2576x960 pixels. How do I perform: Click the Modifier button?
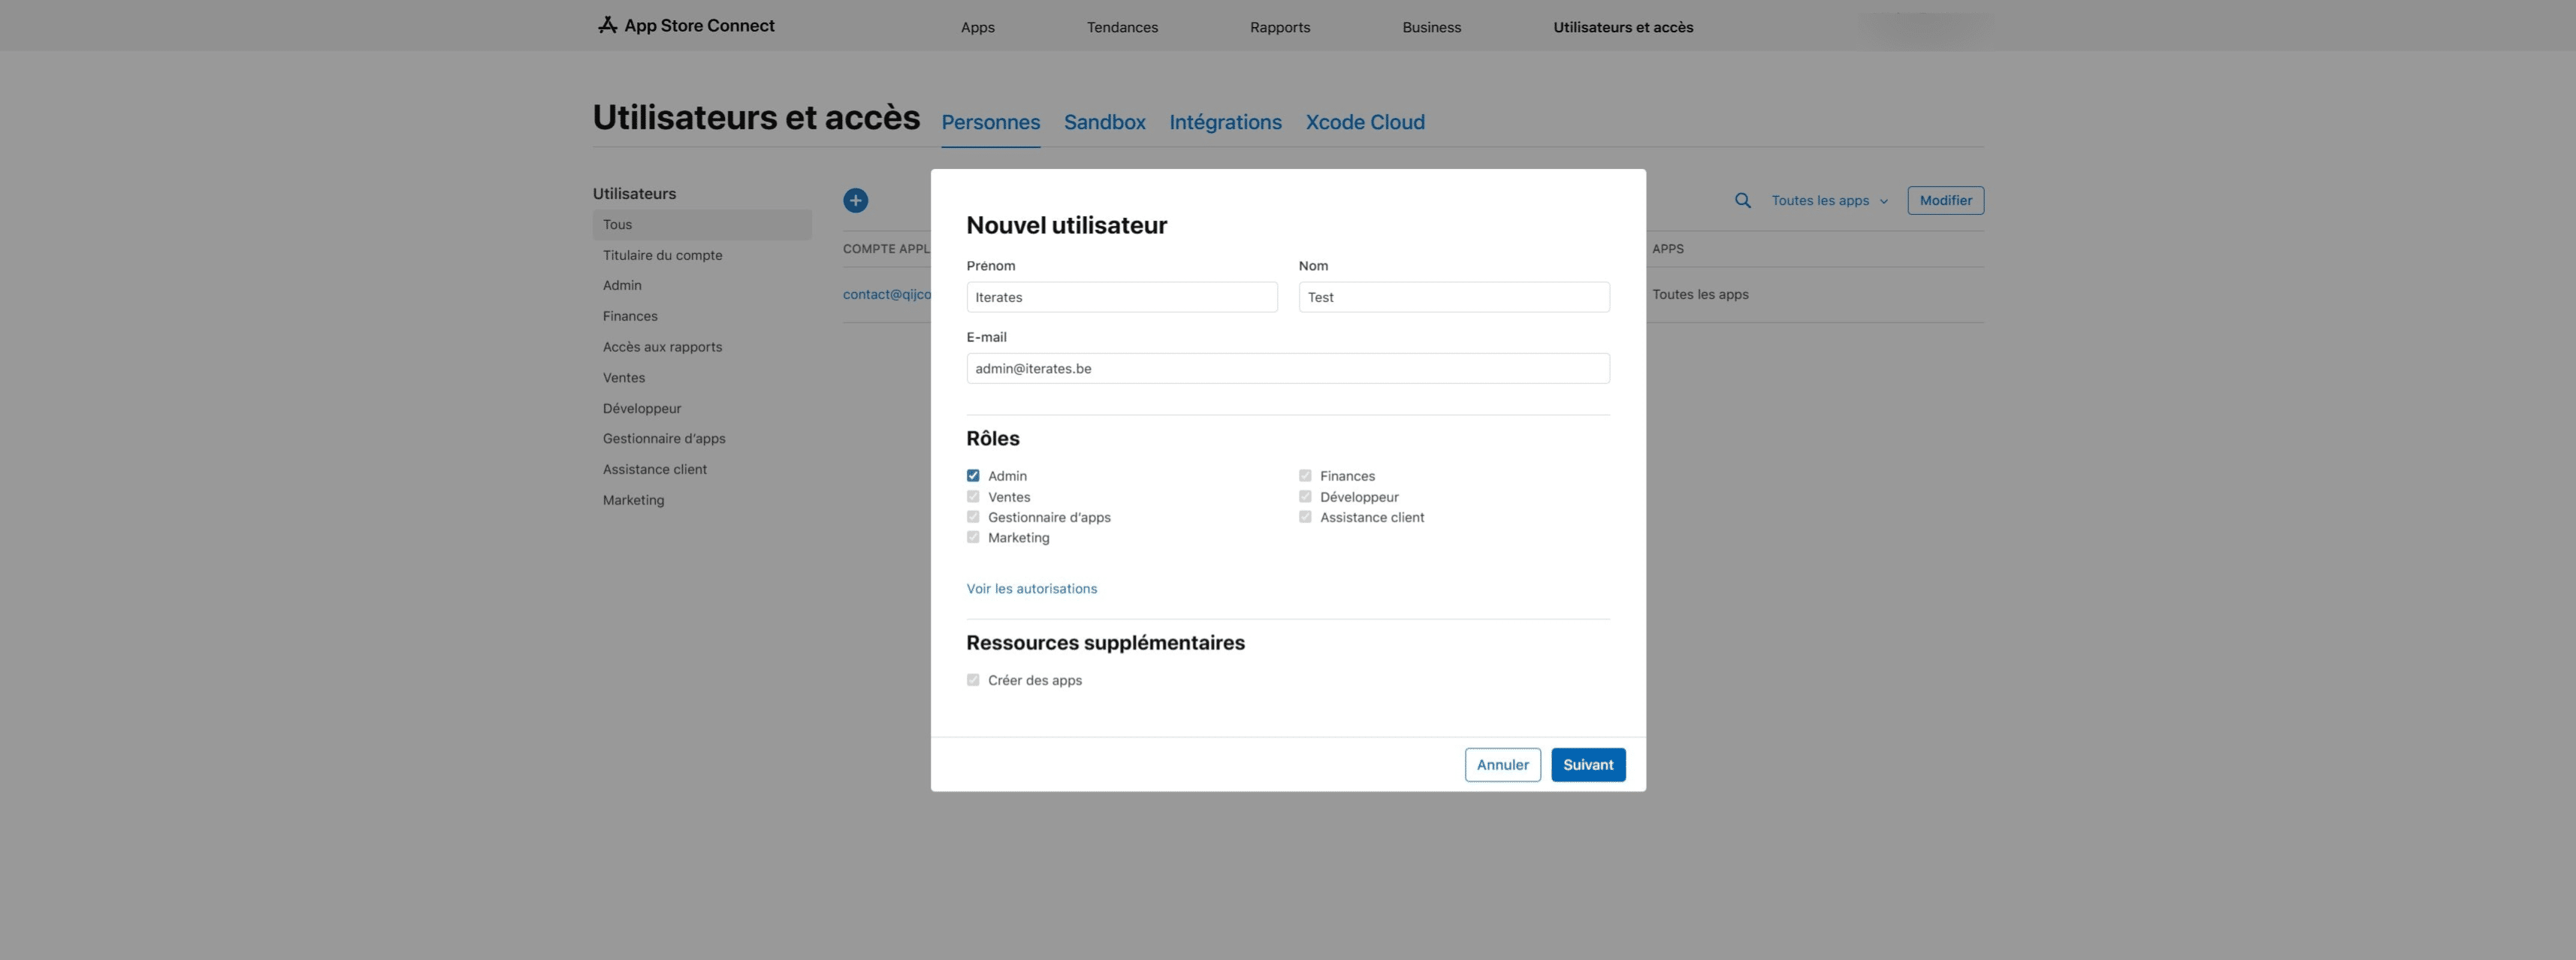1945,201
